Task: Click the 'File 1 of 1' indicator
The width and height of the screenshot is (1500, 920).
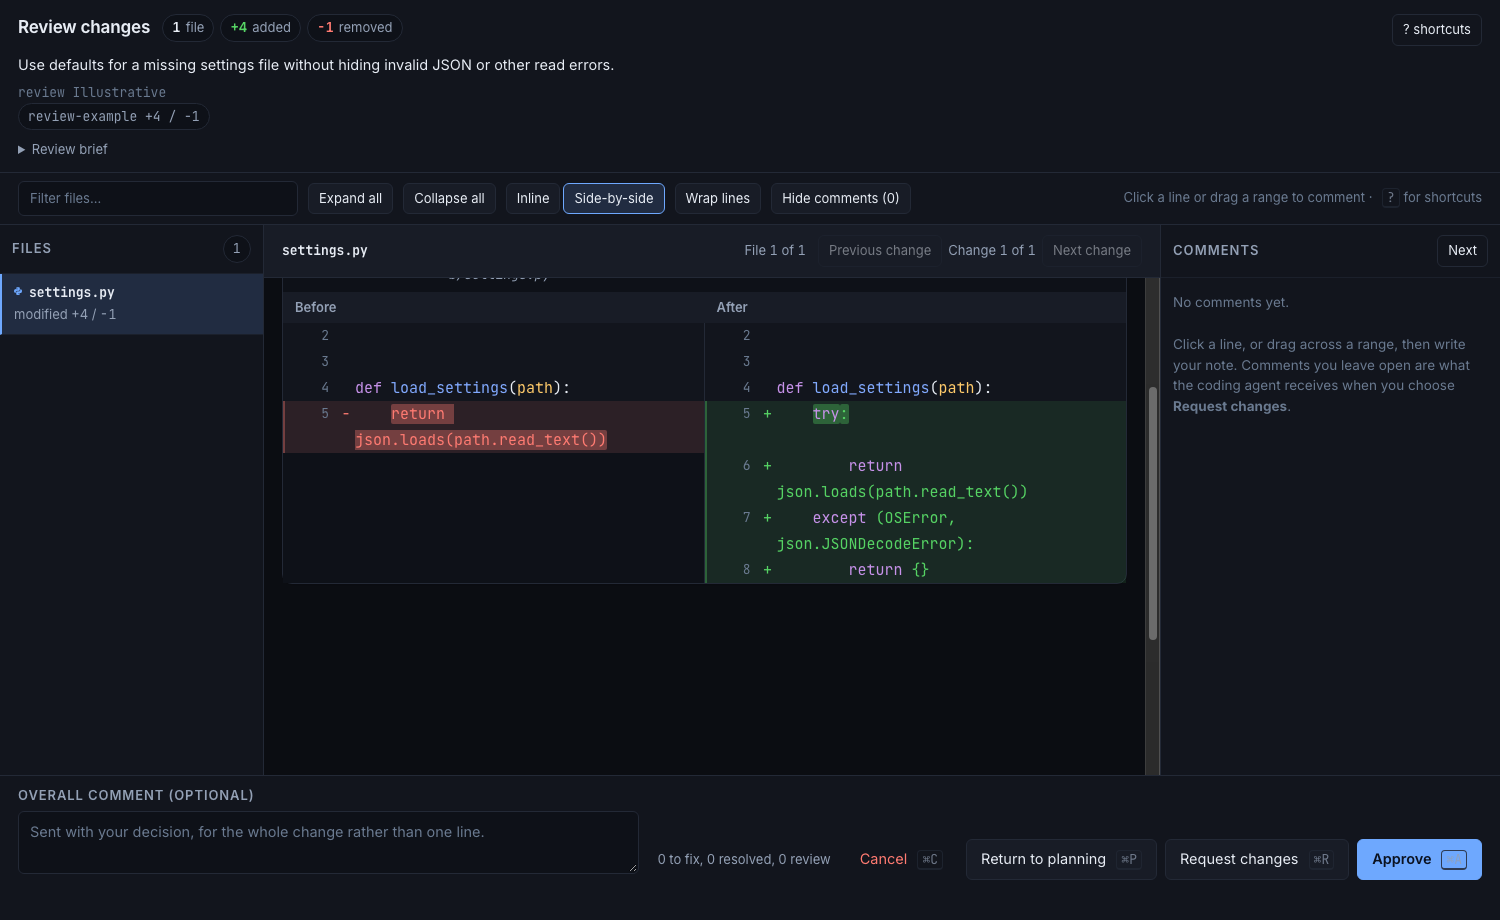Action: pos(775,250)
